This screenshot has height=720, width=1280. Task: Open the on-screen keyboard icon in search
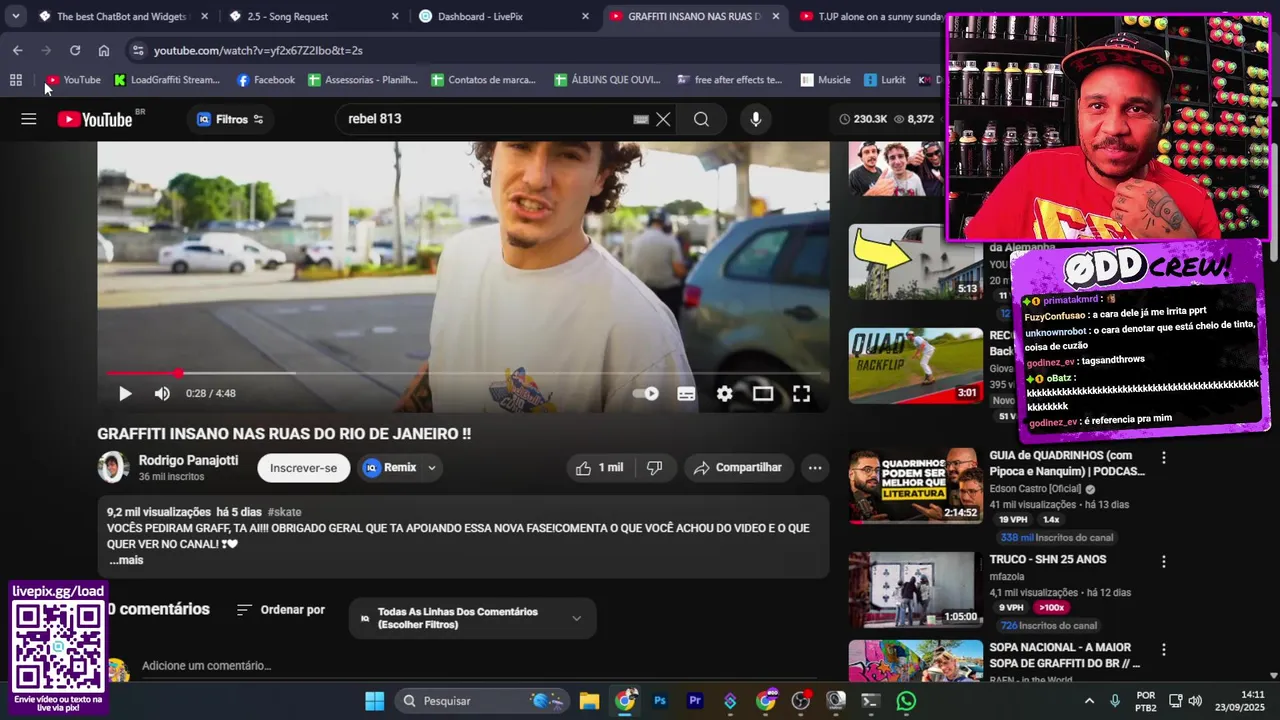tap(641, 119)
